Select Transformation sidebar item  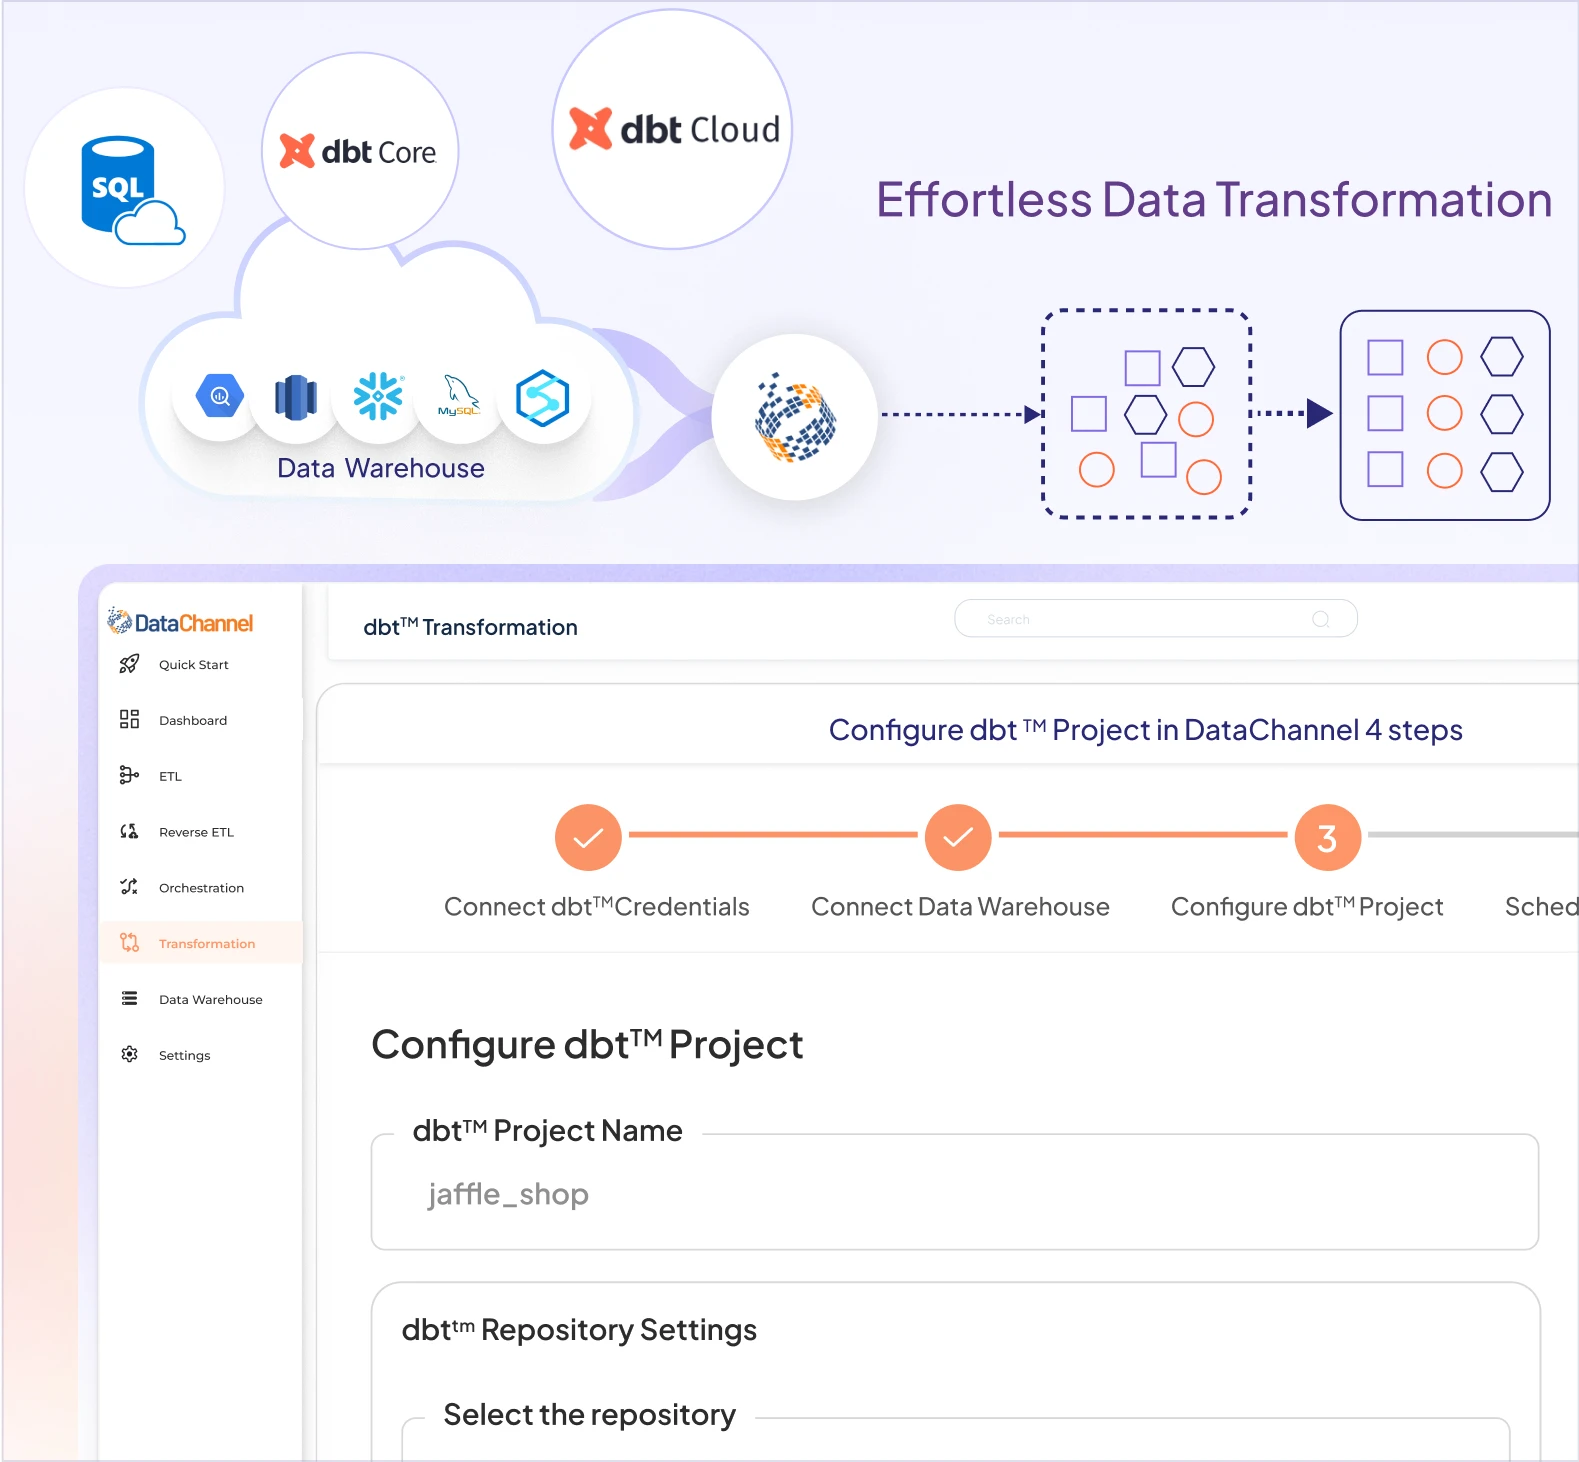[200, 943]
